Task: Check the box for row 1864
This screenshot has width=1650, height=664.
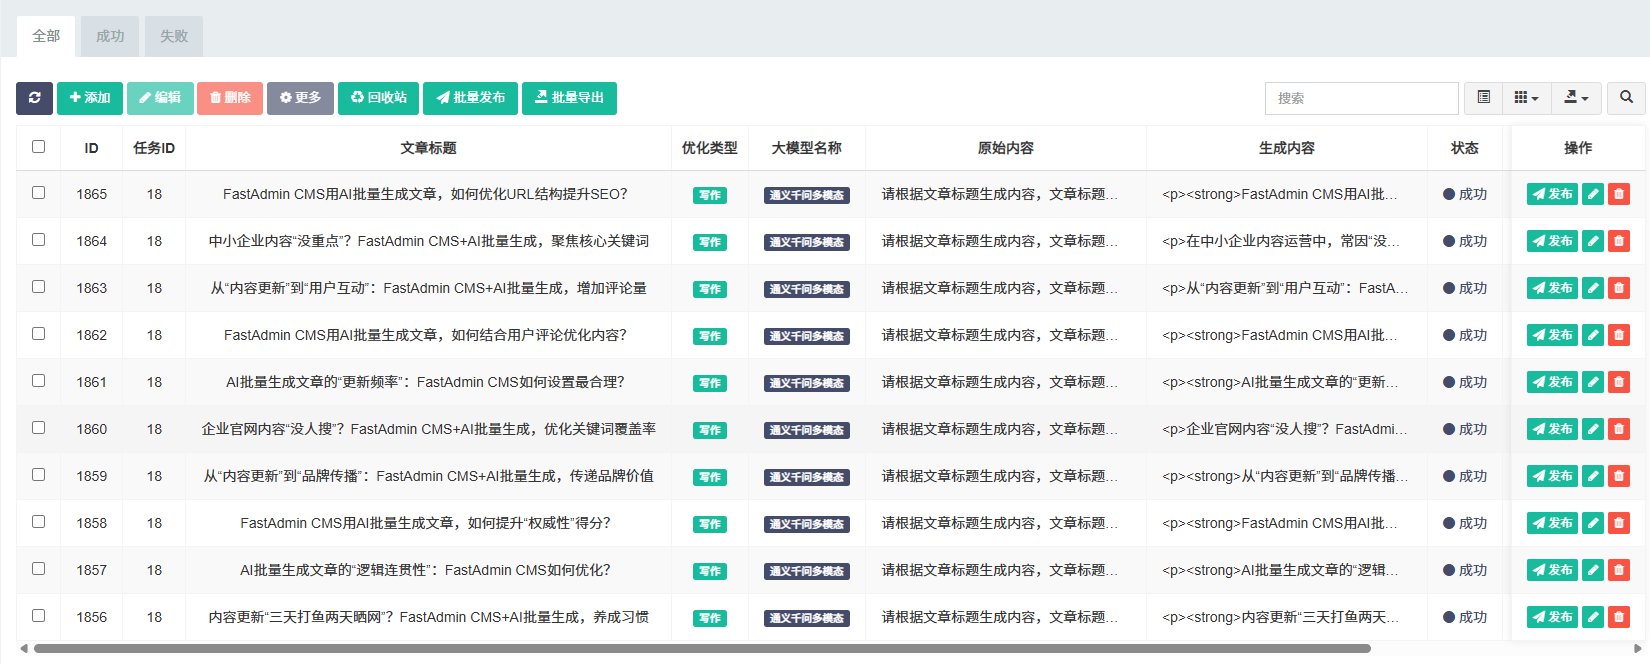Action: pyautogui.click(x=38, y=239)
